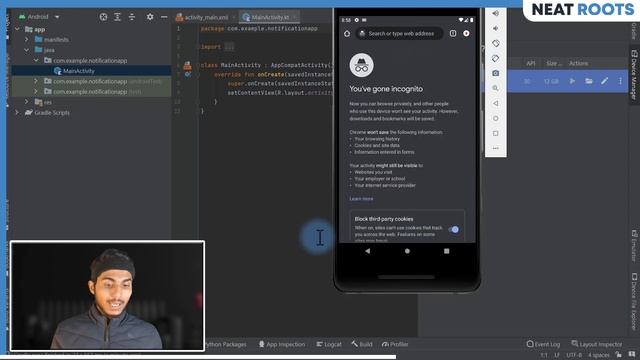This screenshot has height=360, width=640.
Task: Tap phone navigation home button on emulator screen
Action: pyautogui.click(x=407, y=251)
